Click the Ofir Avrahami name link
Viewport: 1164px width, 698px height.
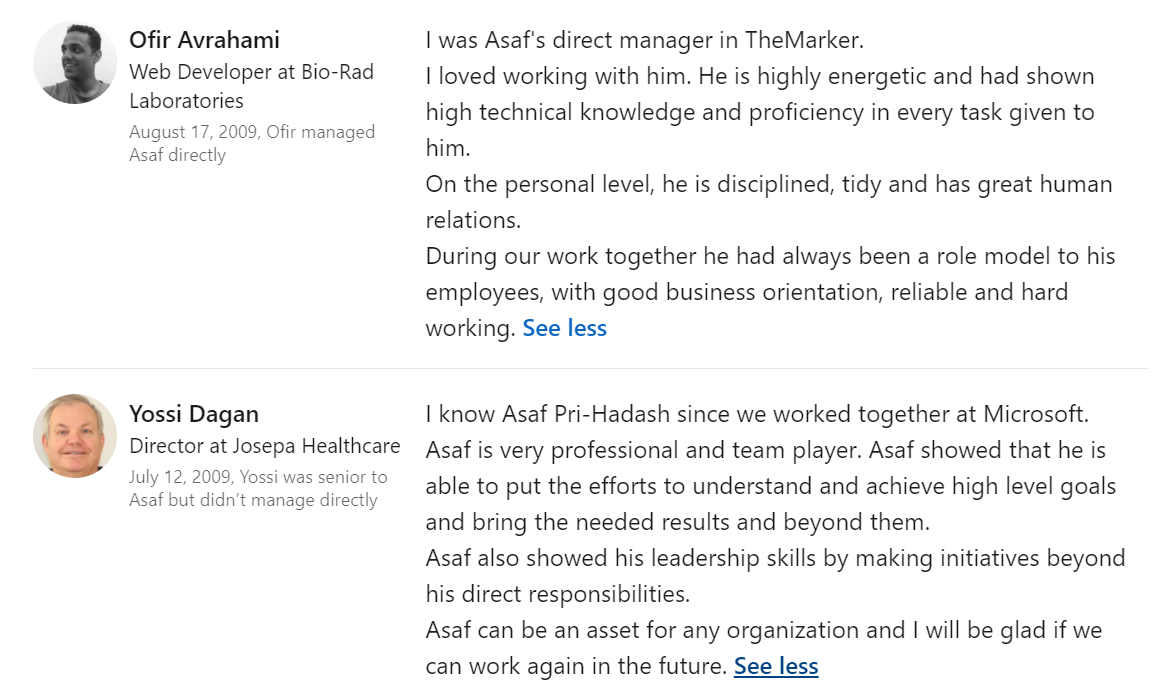[204, 39]
